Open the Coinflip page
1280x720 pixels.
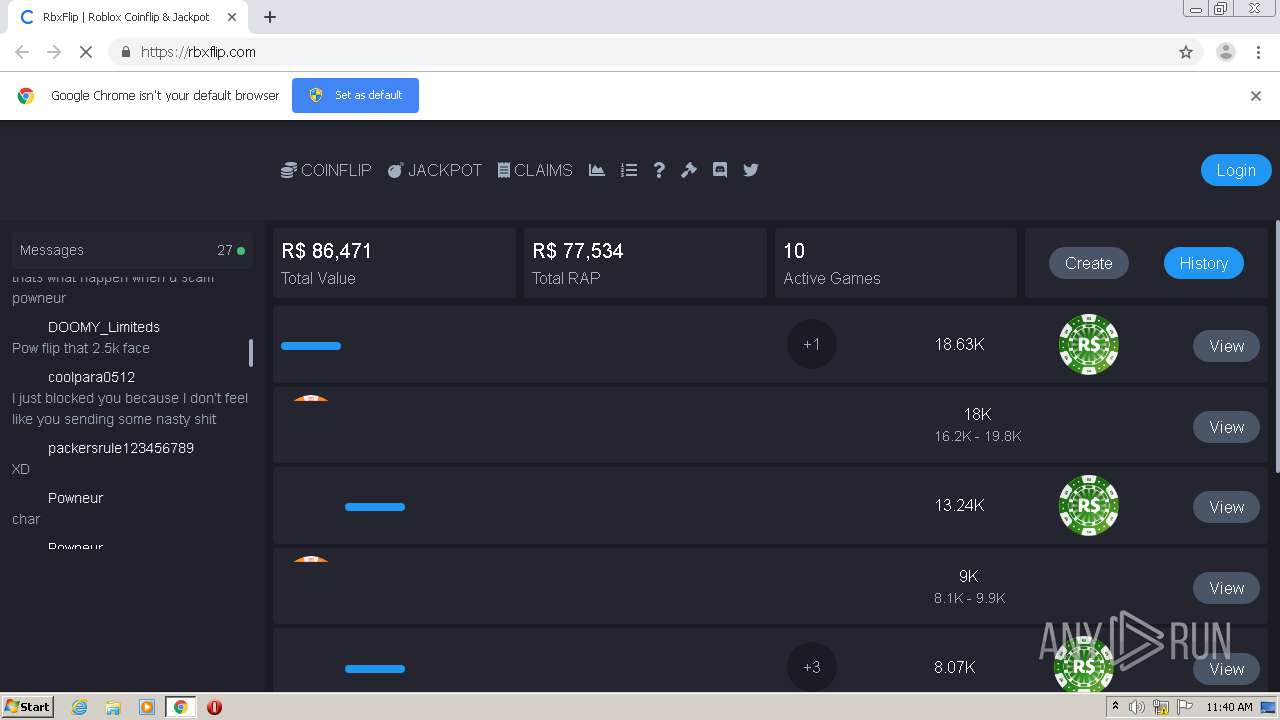tap(326, 170)
